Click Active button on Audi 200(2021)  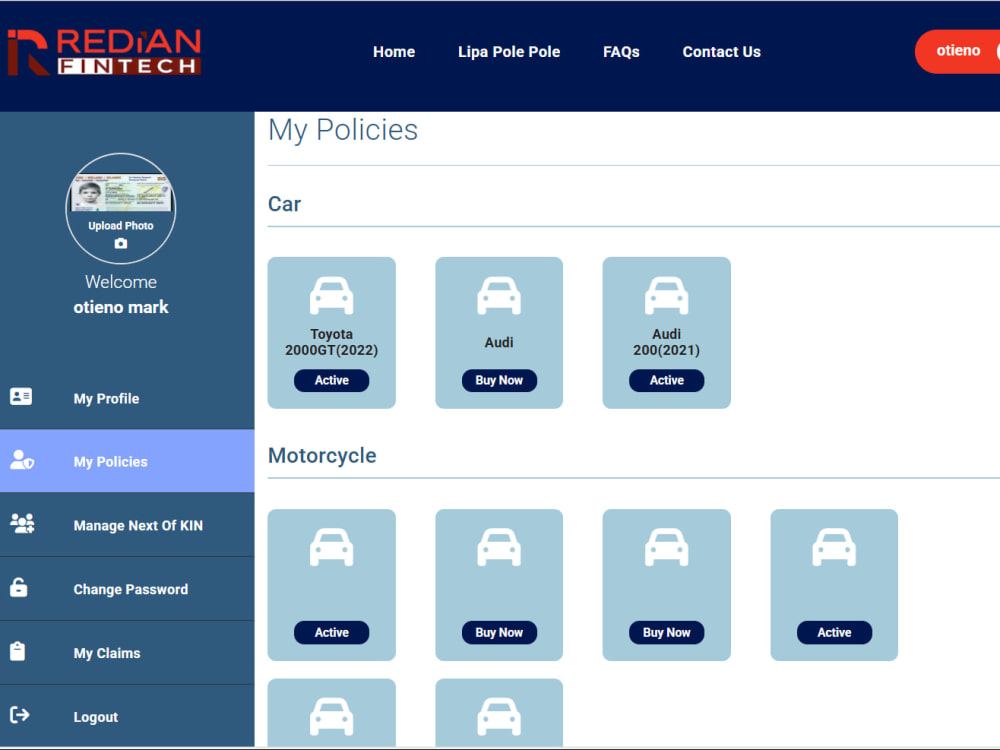click(x=666, y=381)
